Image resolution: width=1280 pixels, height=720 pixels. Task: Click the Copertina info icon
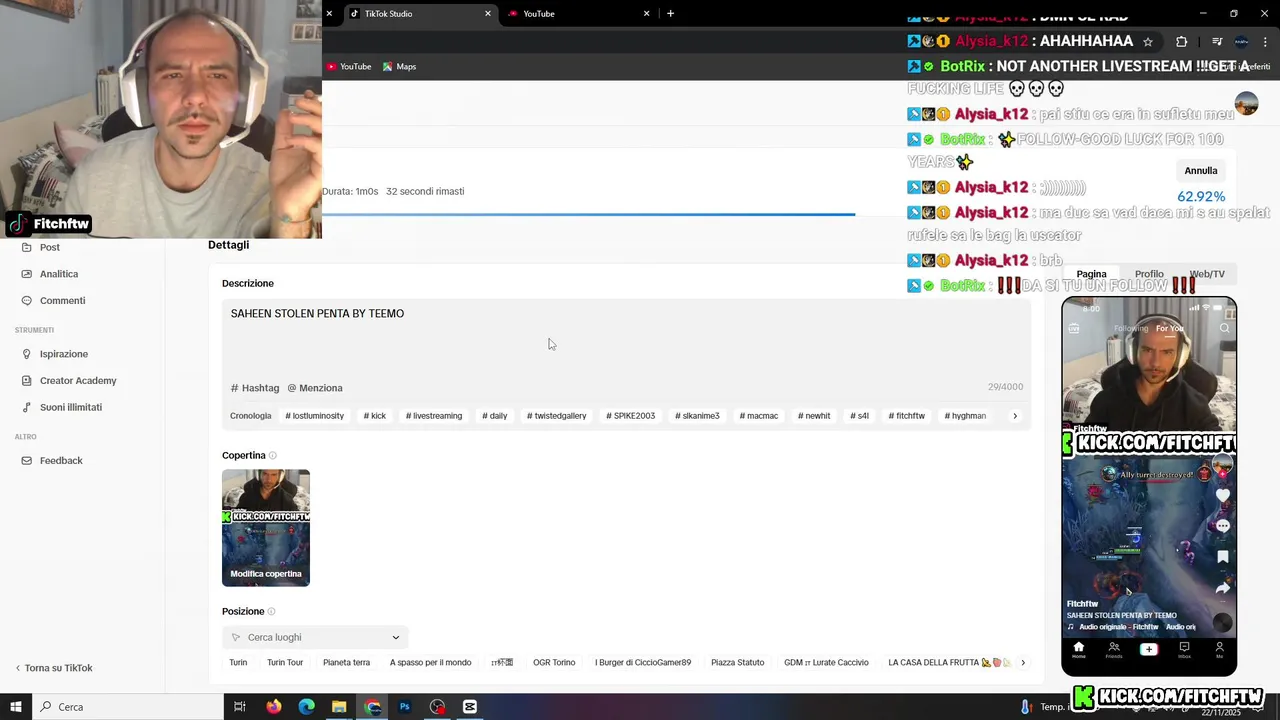[272, 456]
